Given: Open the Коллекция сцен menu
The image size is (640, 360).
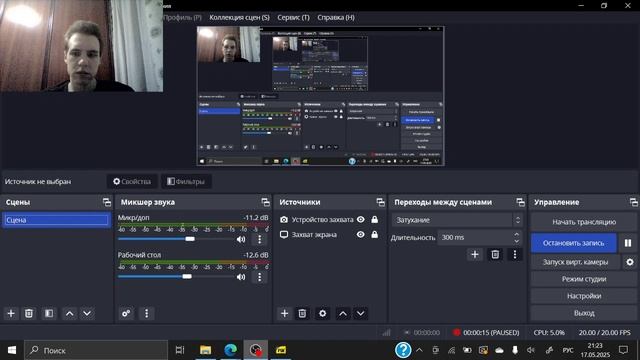Looking at the screenshot, I should tap(239, 18).
